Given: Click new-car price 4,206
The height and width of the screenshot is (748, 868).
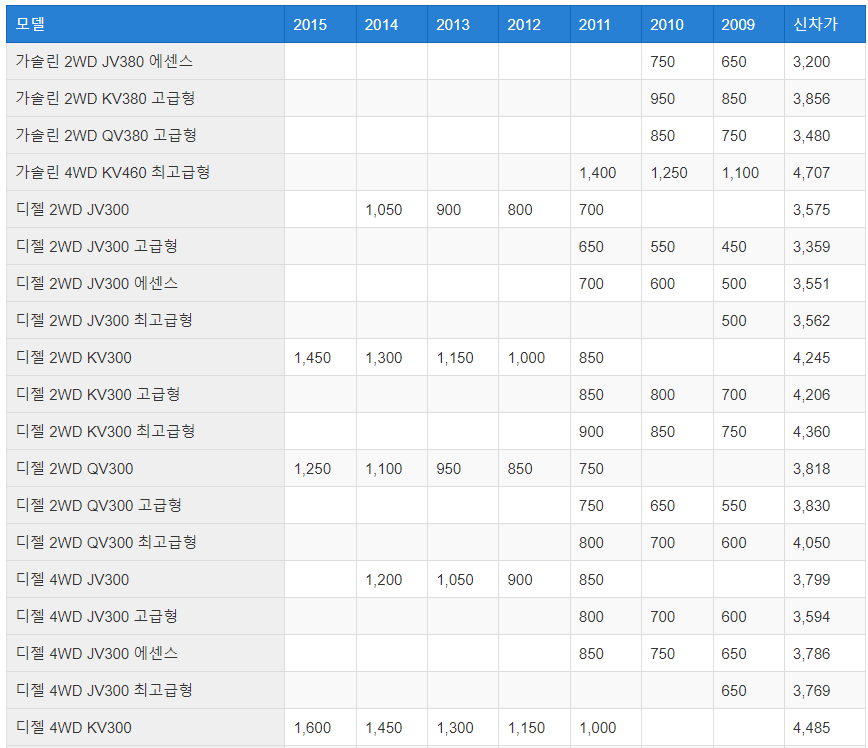Looking at the screenshot, I should pyautogui.click(x=811, y=395).
